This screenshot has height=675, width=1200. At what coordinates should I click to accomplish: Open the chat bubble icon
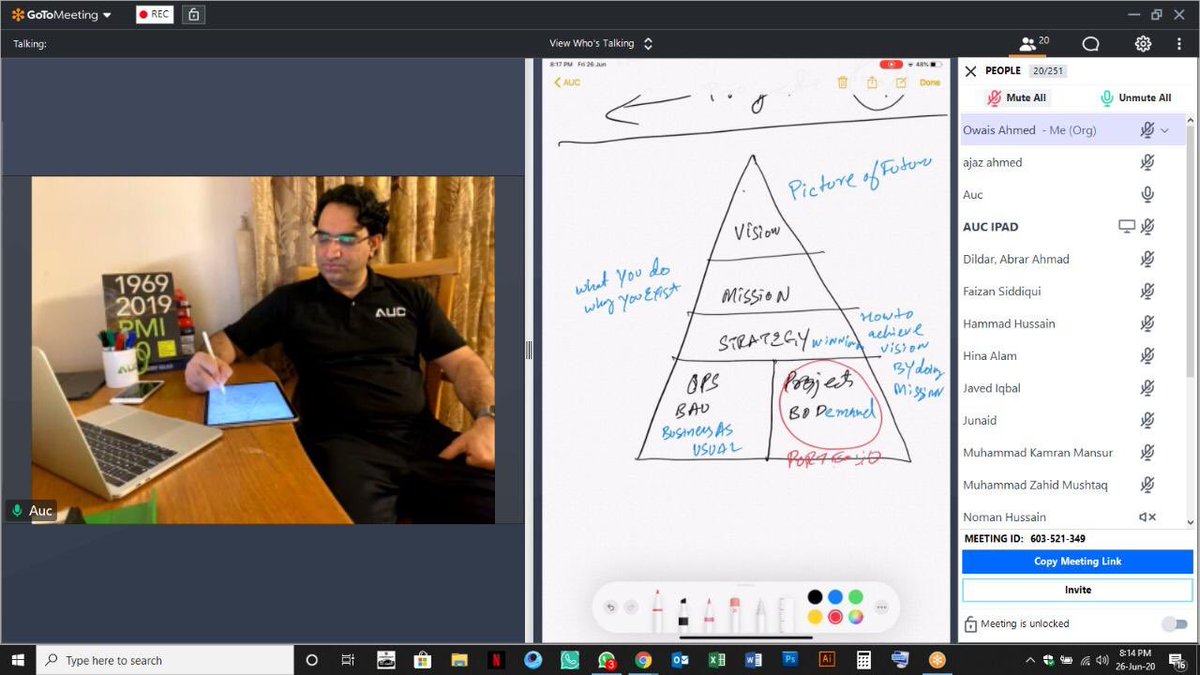1091,44
